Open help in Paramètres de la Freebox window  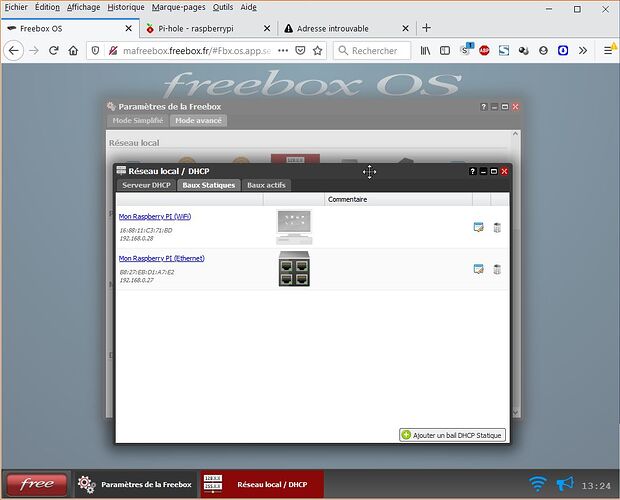pos(484,107)
